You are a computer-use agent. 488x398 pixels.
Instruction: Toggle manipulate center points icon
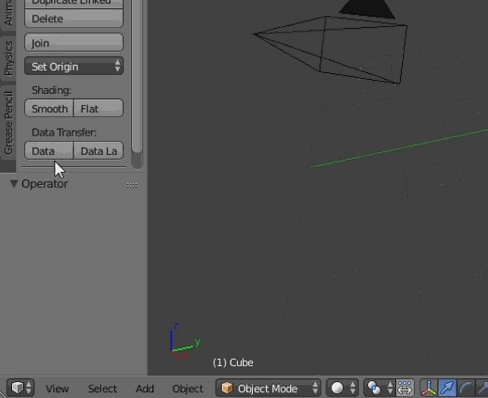pyautogui.click(x=405, y=388)
